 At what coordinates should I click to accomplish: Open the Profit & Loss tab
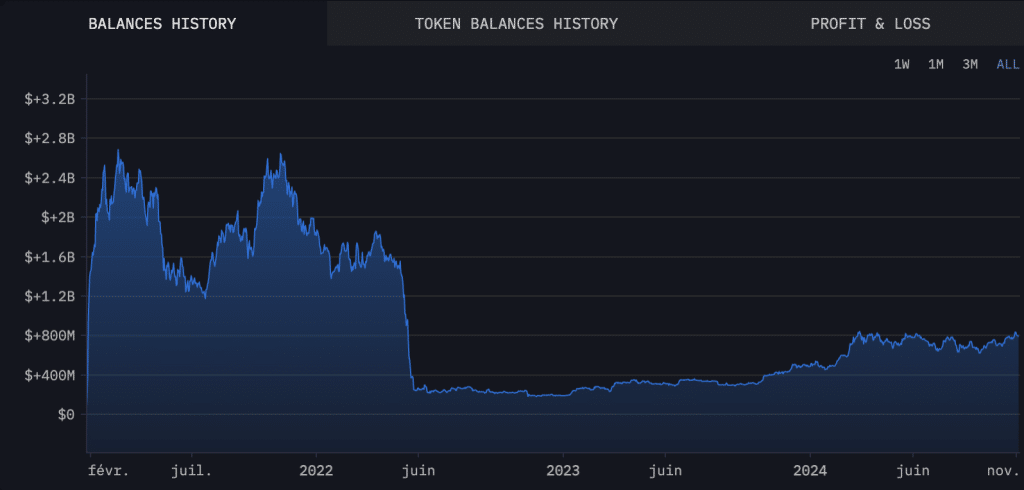(871, 24)
